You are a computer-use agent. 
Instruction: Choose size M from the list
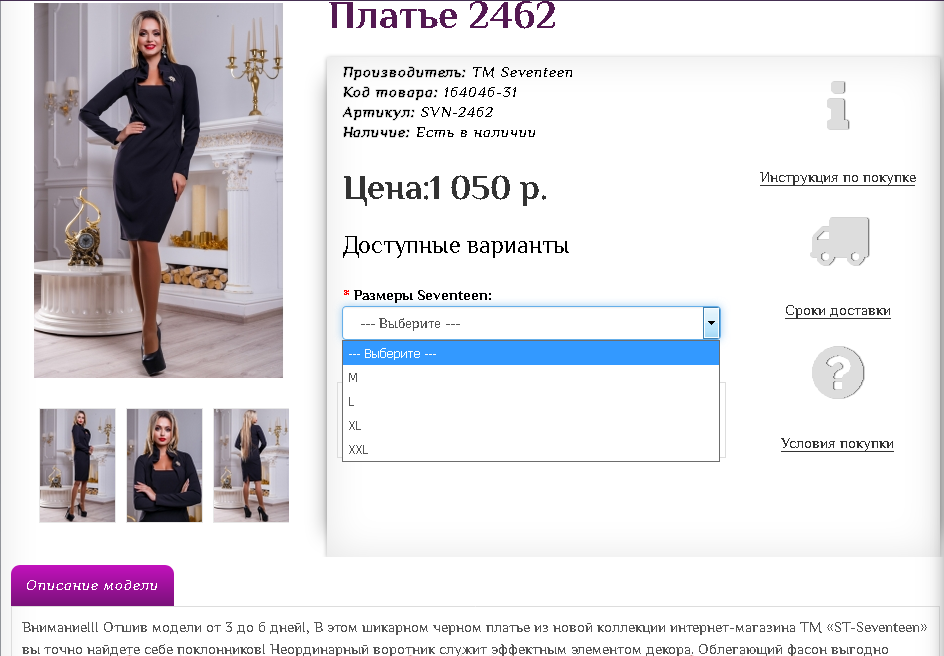(530, 377)
